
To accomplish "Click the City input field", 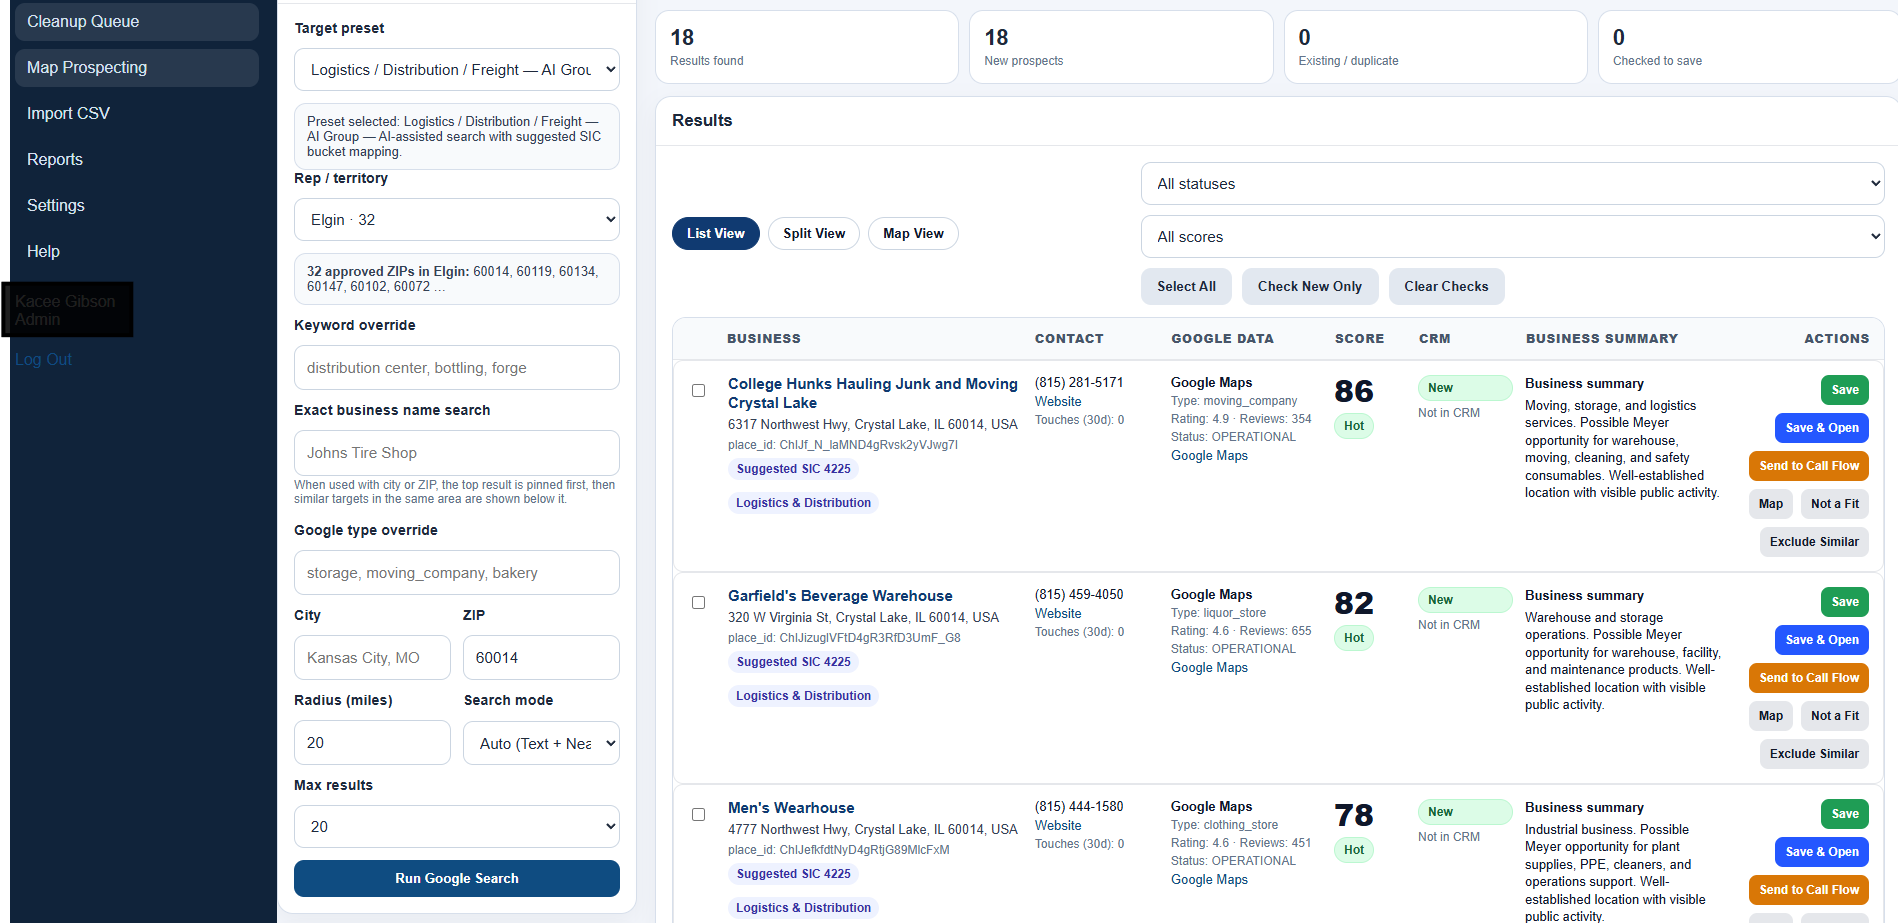I will (x=372, y=658).
